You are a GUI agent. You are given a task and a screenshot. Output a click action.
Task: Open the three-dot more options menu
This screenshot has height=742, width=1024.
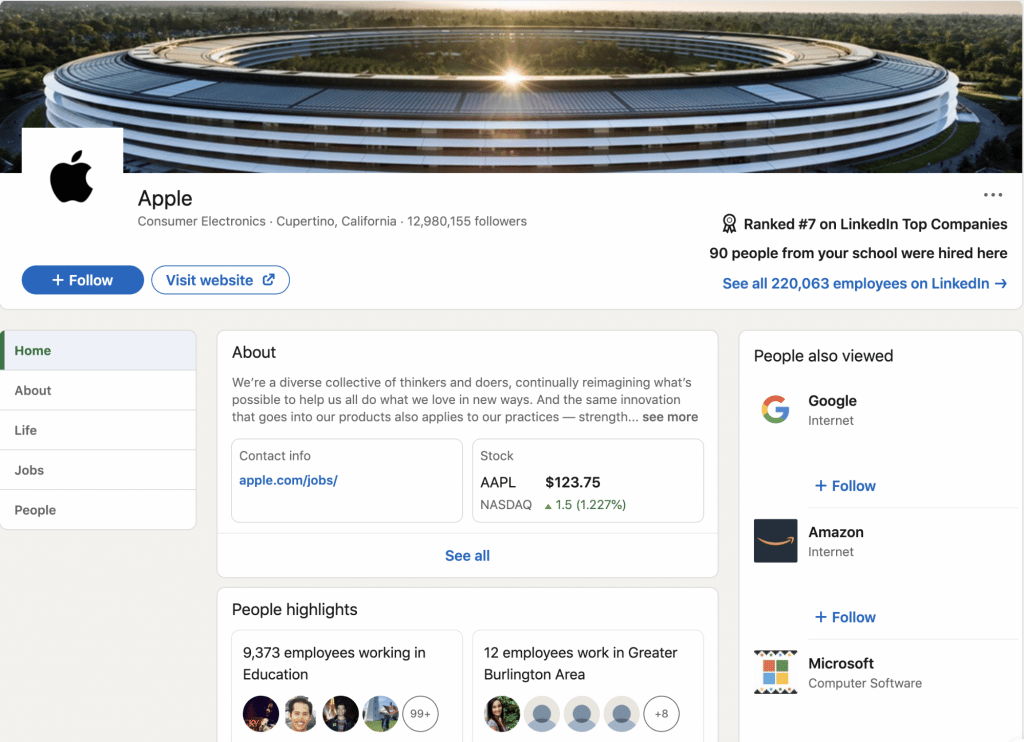(x=993, y=195)
